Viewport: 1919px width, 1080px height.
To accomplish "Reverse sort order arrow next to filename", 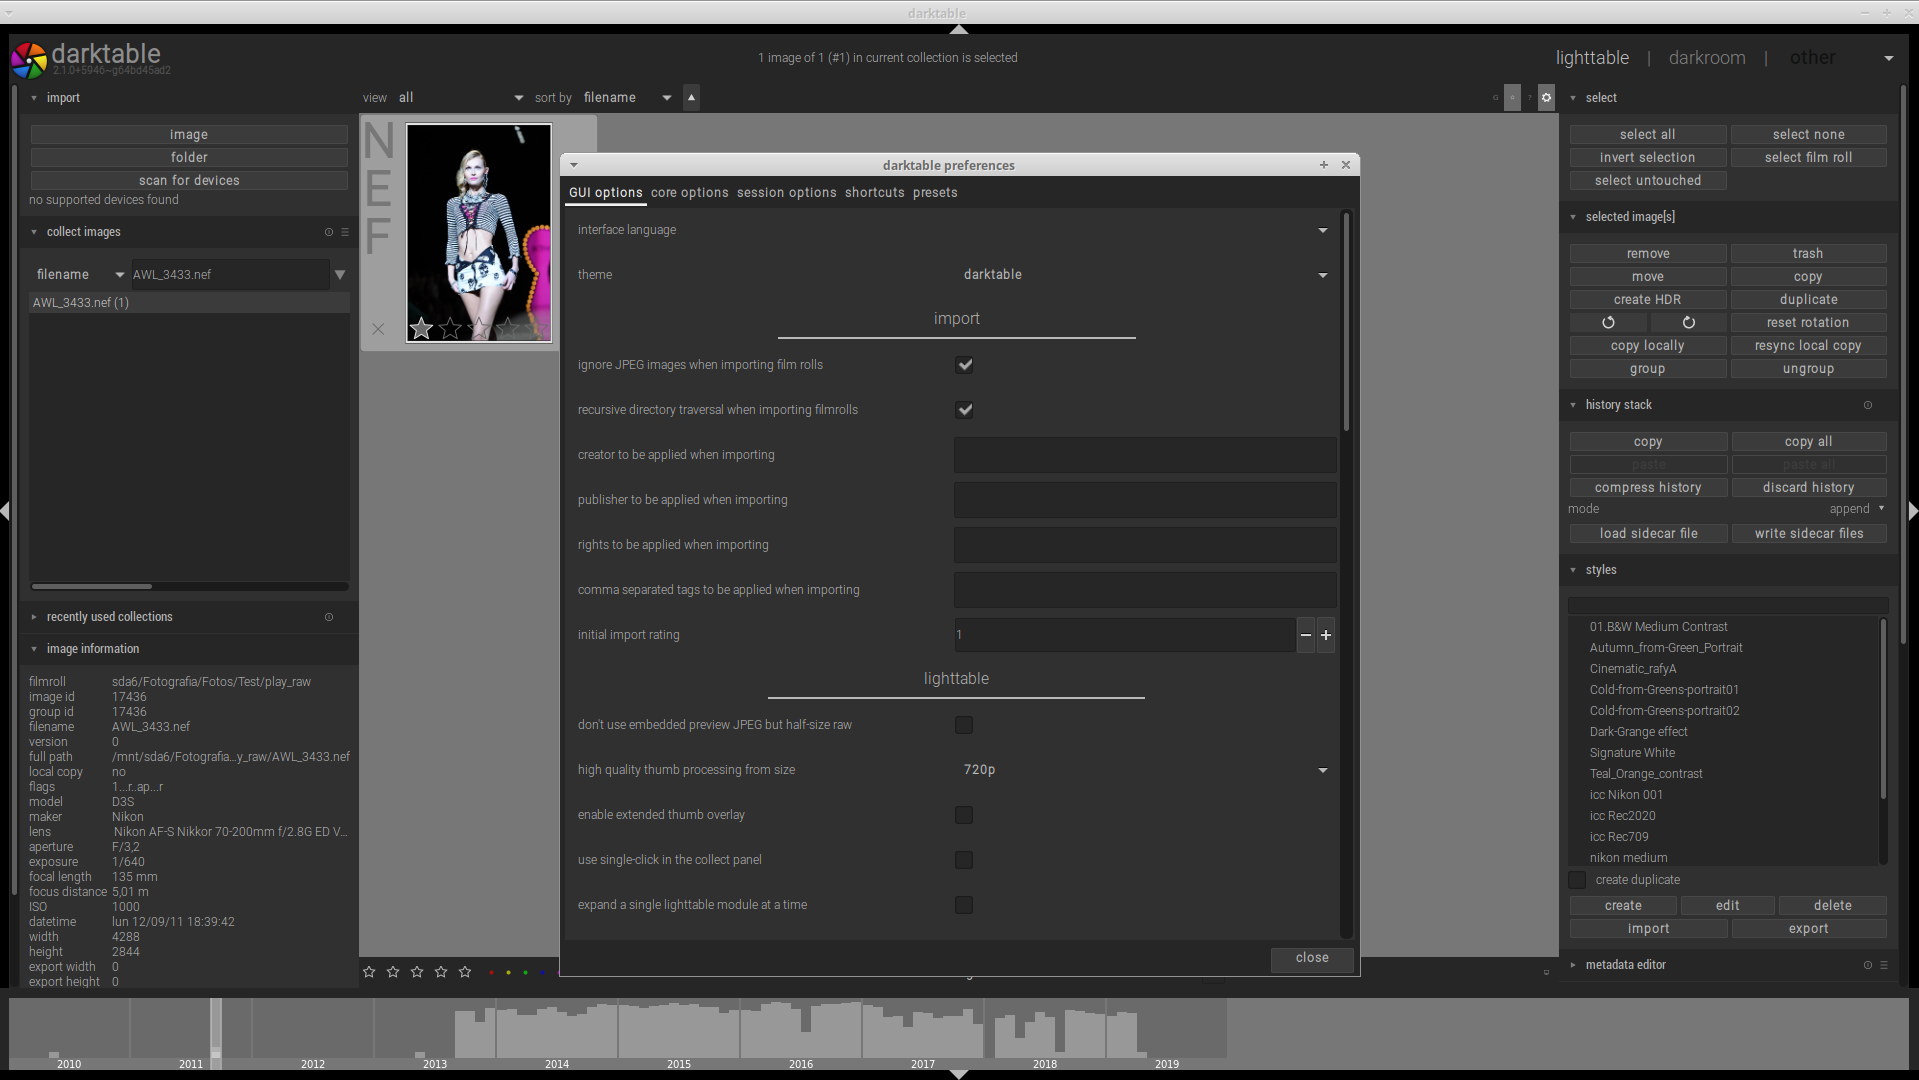I will click(691, 97).
